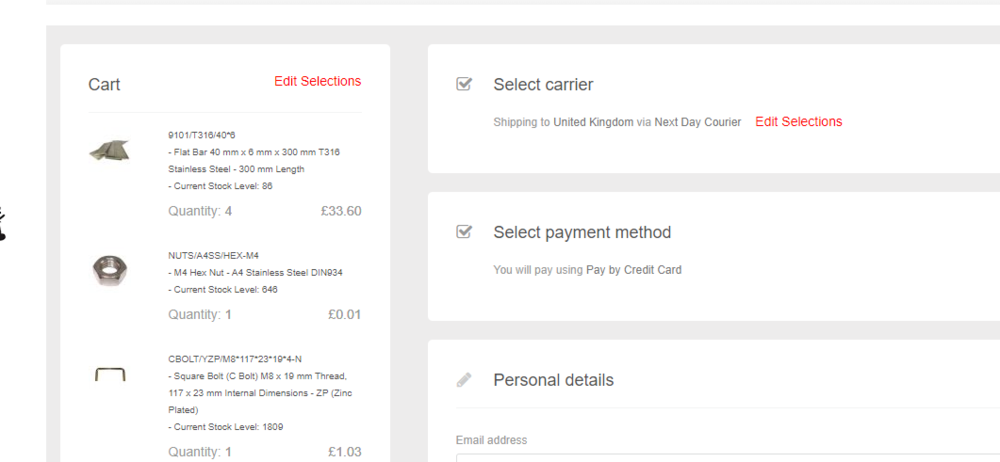The height and width of the screenshot is (462, 1000).
Task: Open the Square C Bolt product image
Action: pos(109,375)
